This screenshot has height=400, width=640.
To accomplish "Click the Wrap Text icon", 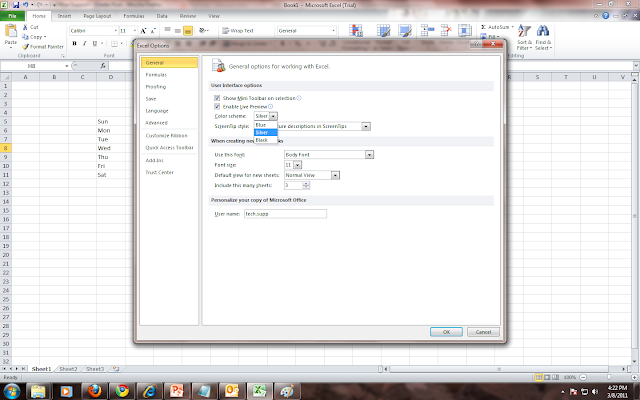I will coord(225,31).
